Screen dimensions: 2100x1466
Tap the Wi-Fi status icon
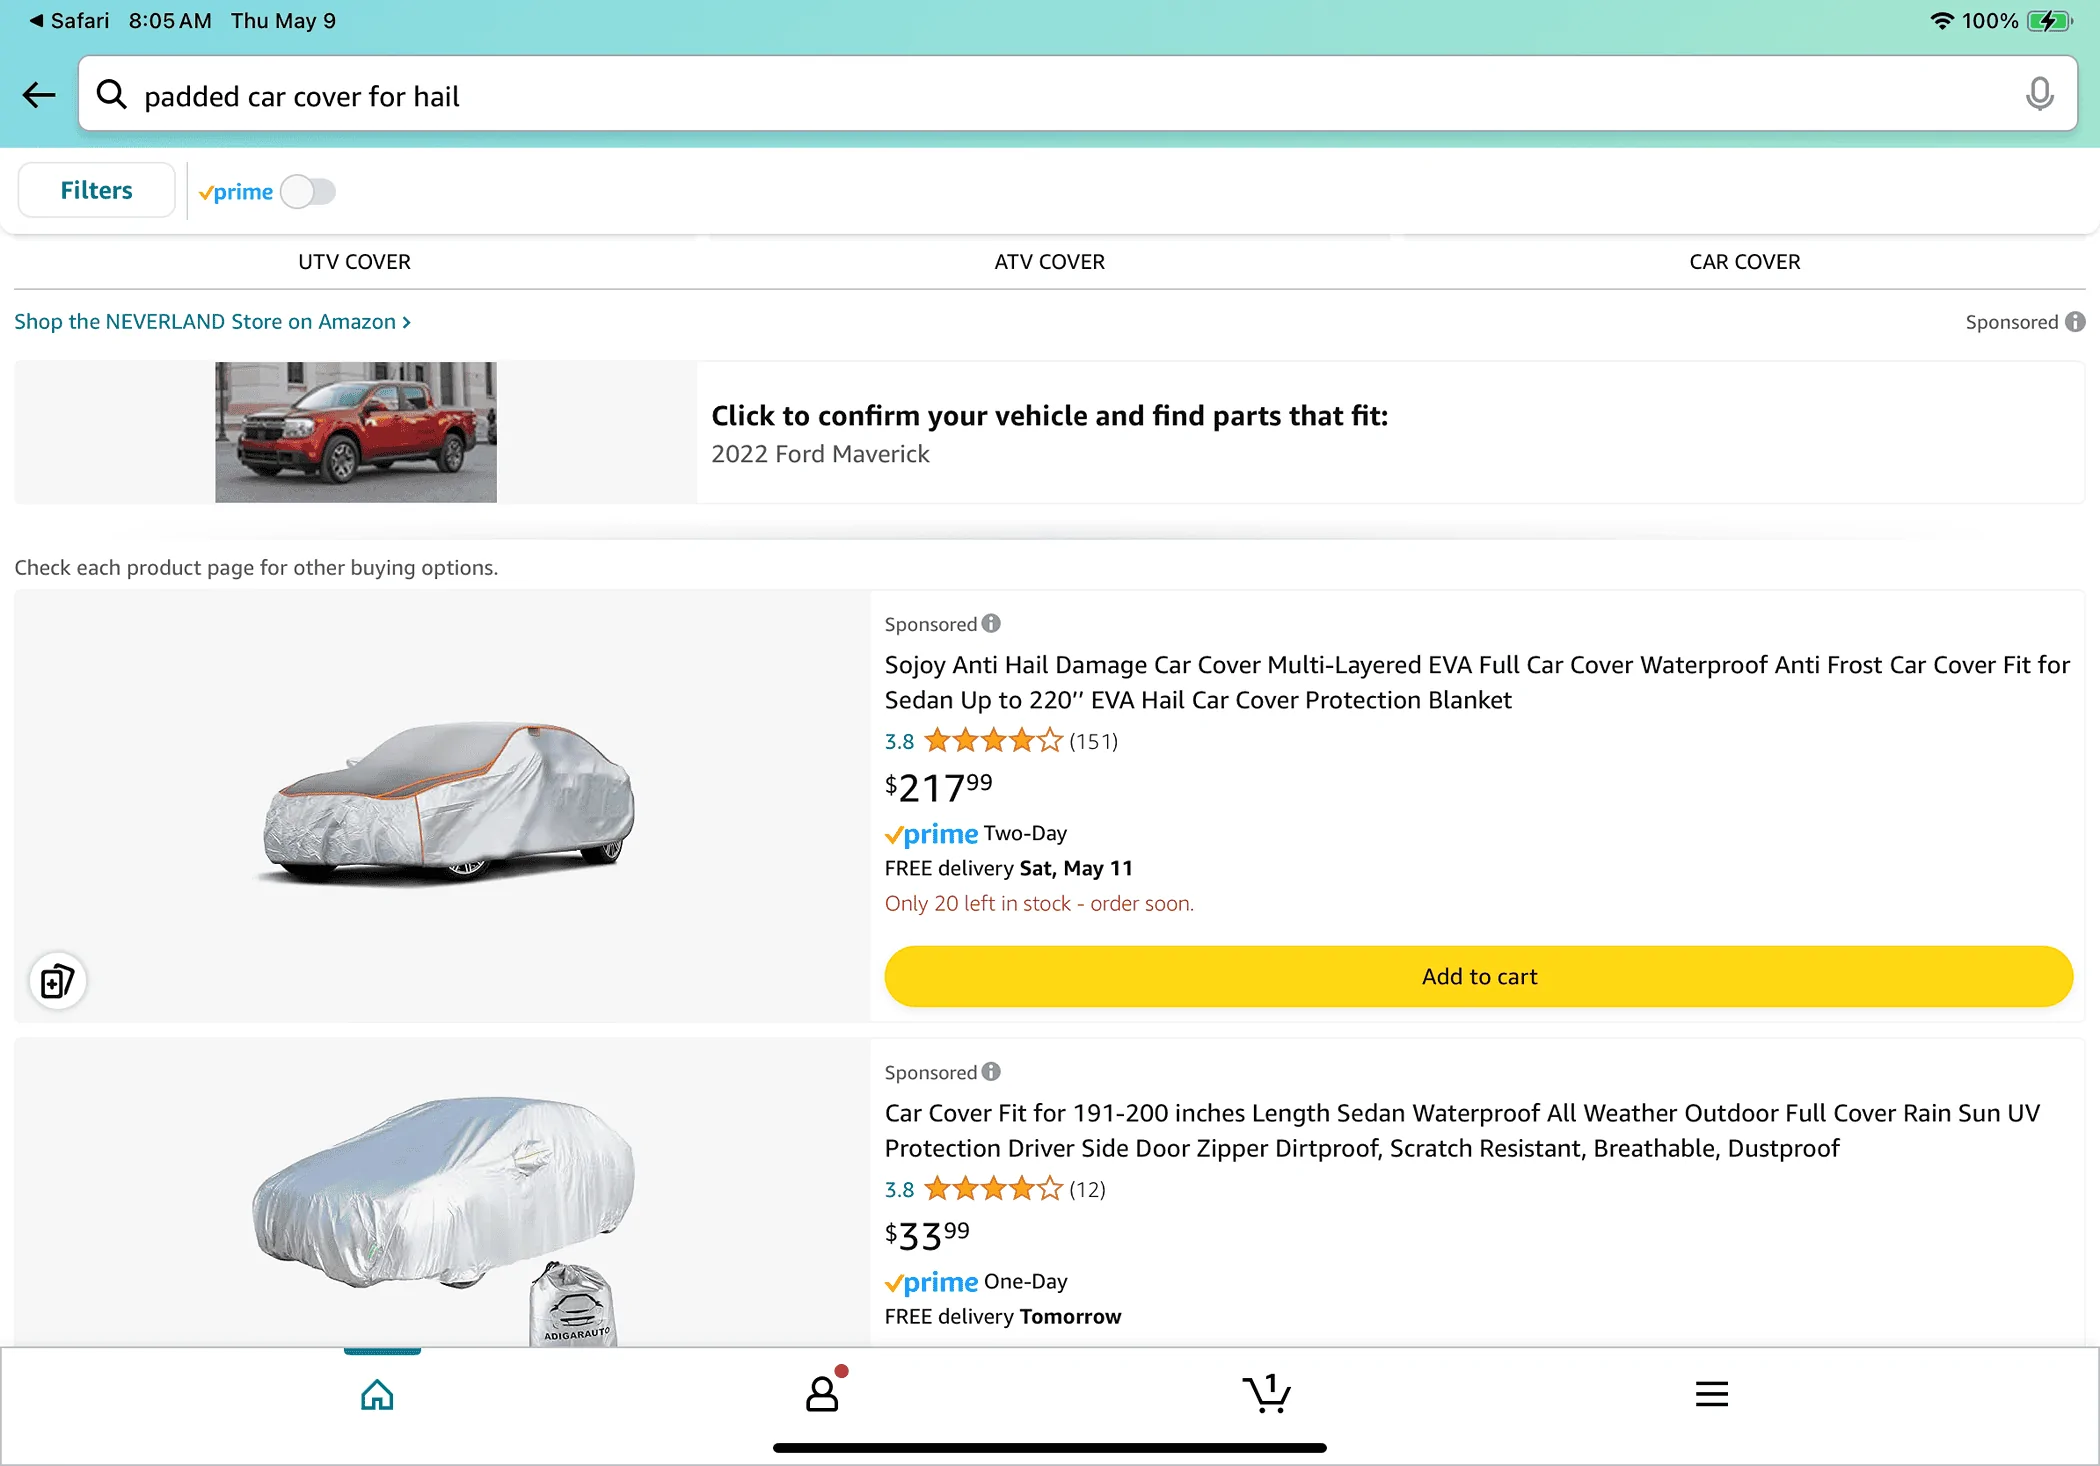point(1941,21)
